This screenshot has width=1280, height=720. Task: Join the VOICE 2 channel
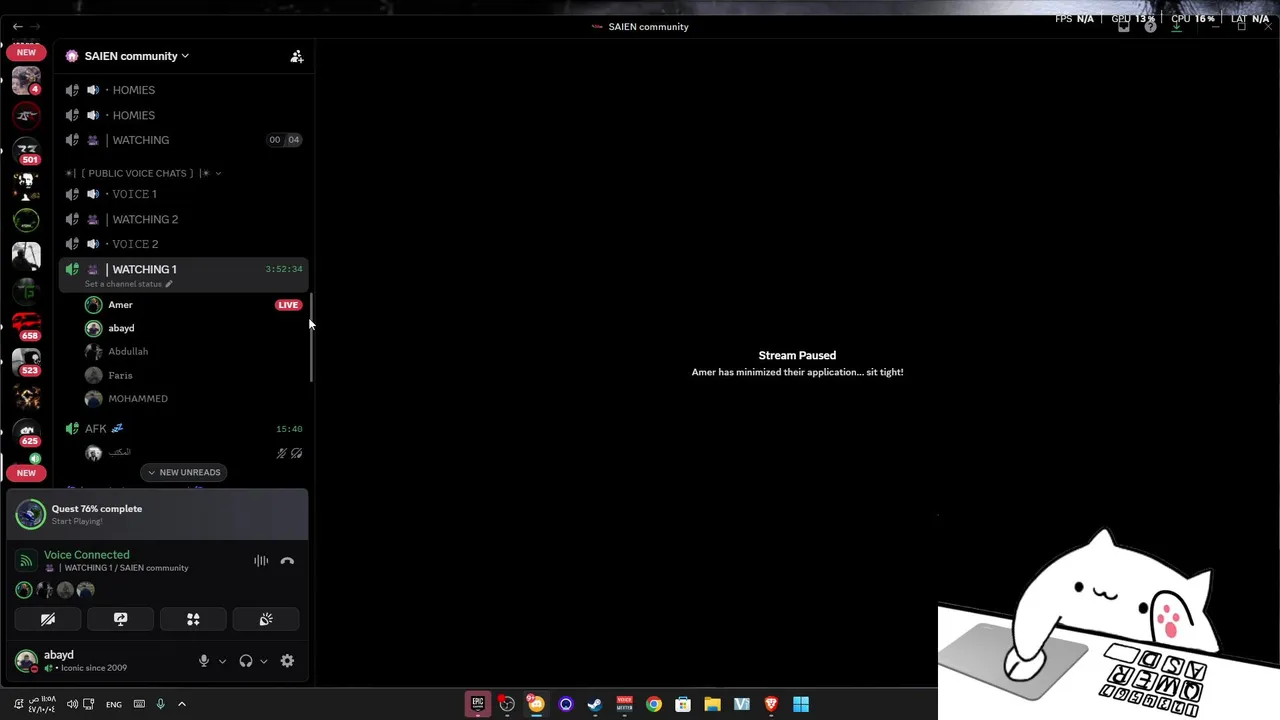[x=183, y=244]
